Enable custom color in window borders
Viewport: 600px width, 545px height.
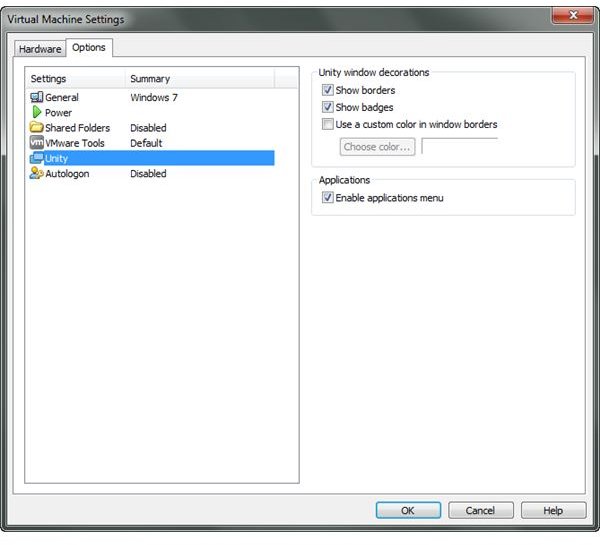point(328,124)
